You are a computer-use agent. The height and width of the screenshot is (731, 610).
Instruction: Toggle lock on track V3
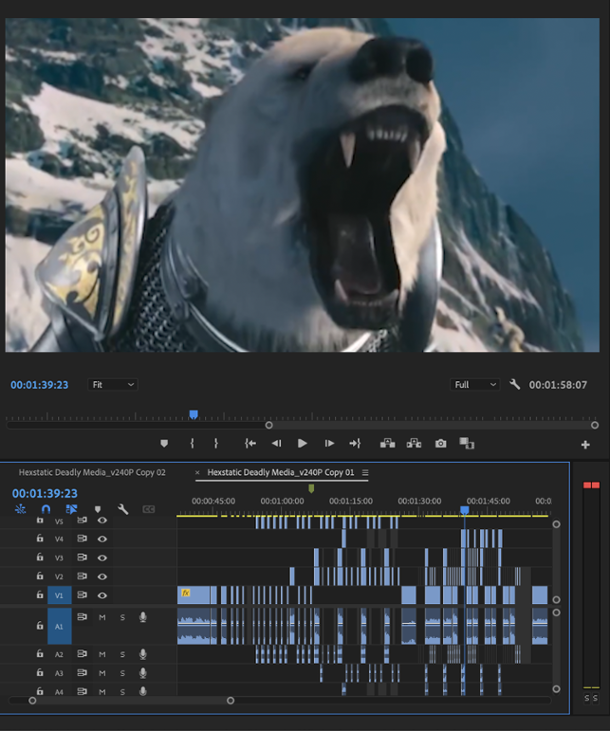click(x=40, y=557)
